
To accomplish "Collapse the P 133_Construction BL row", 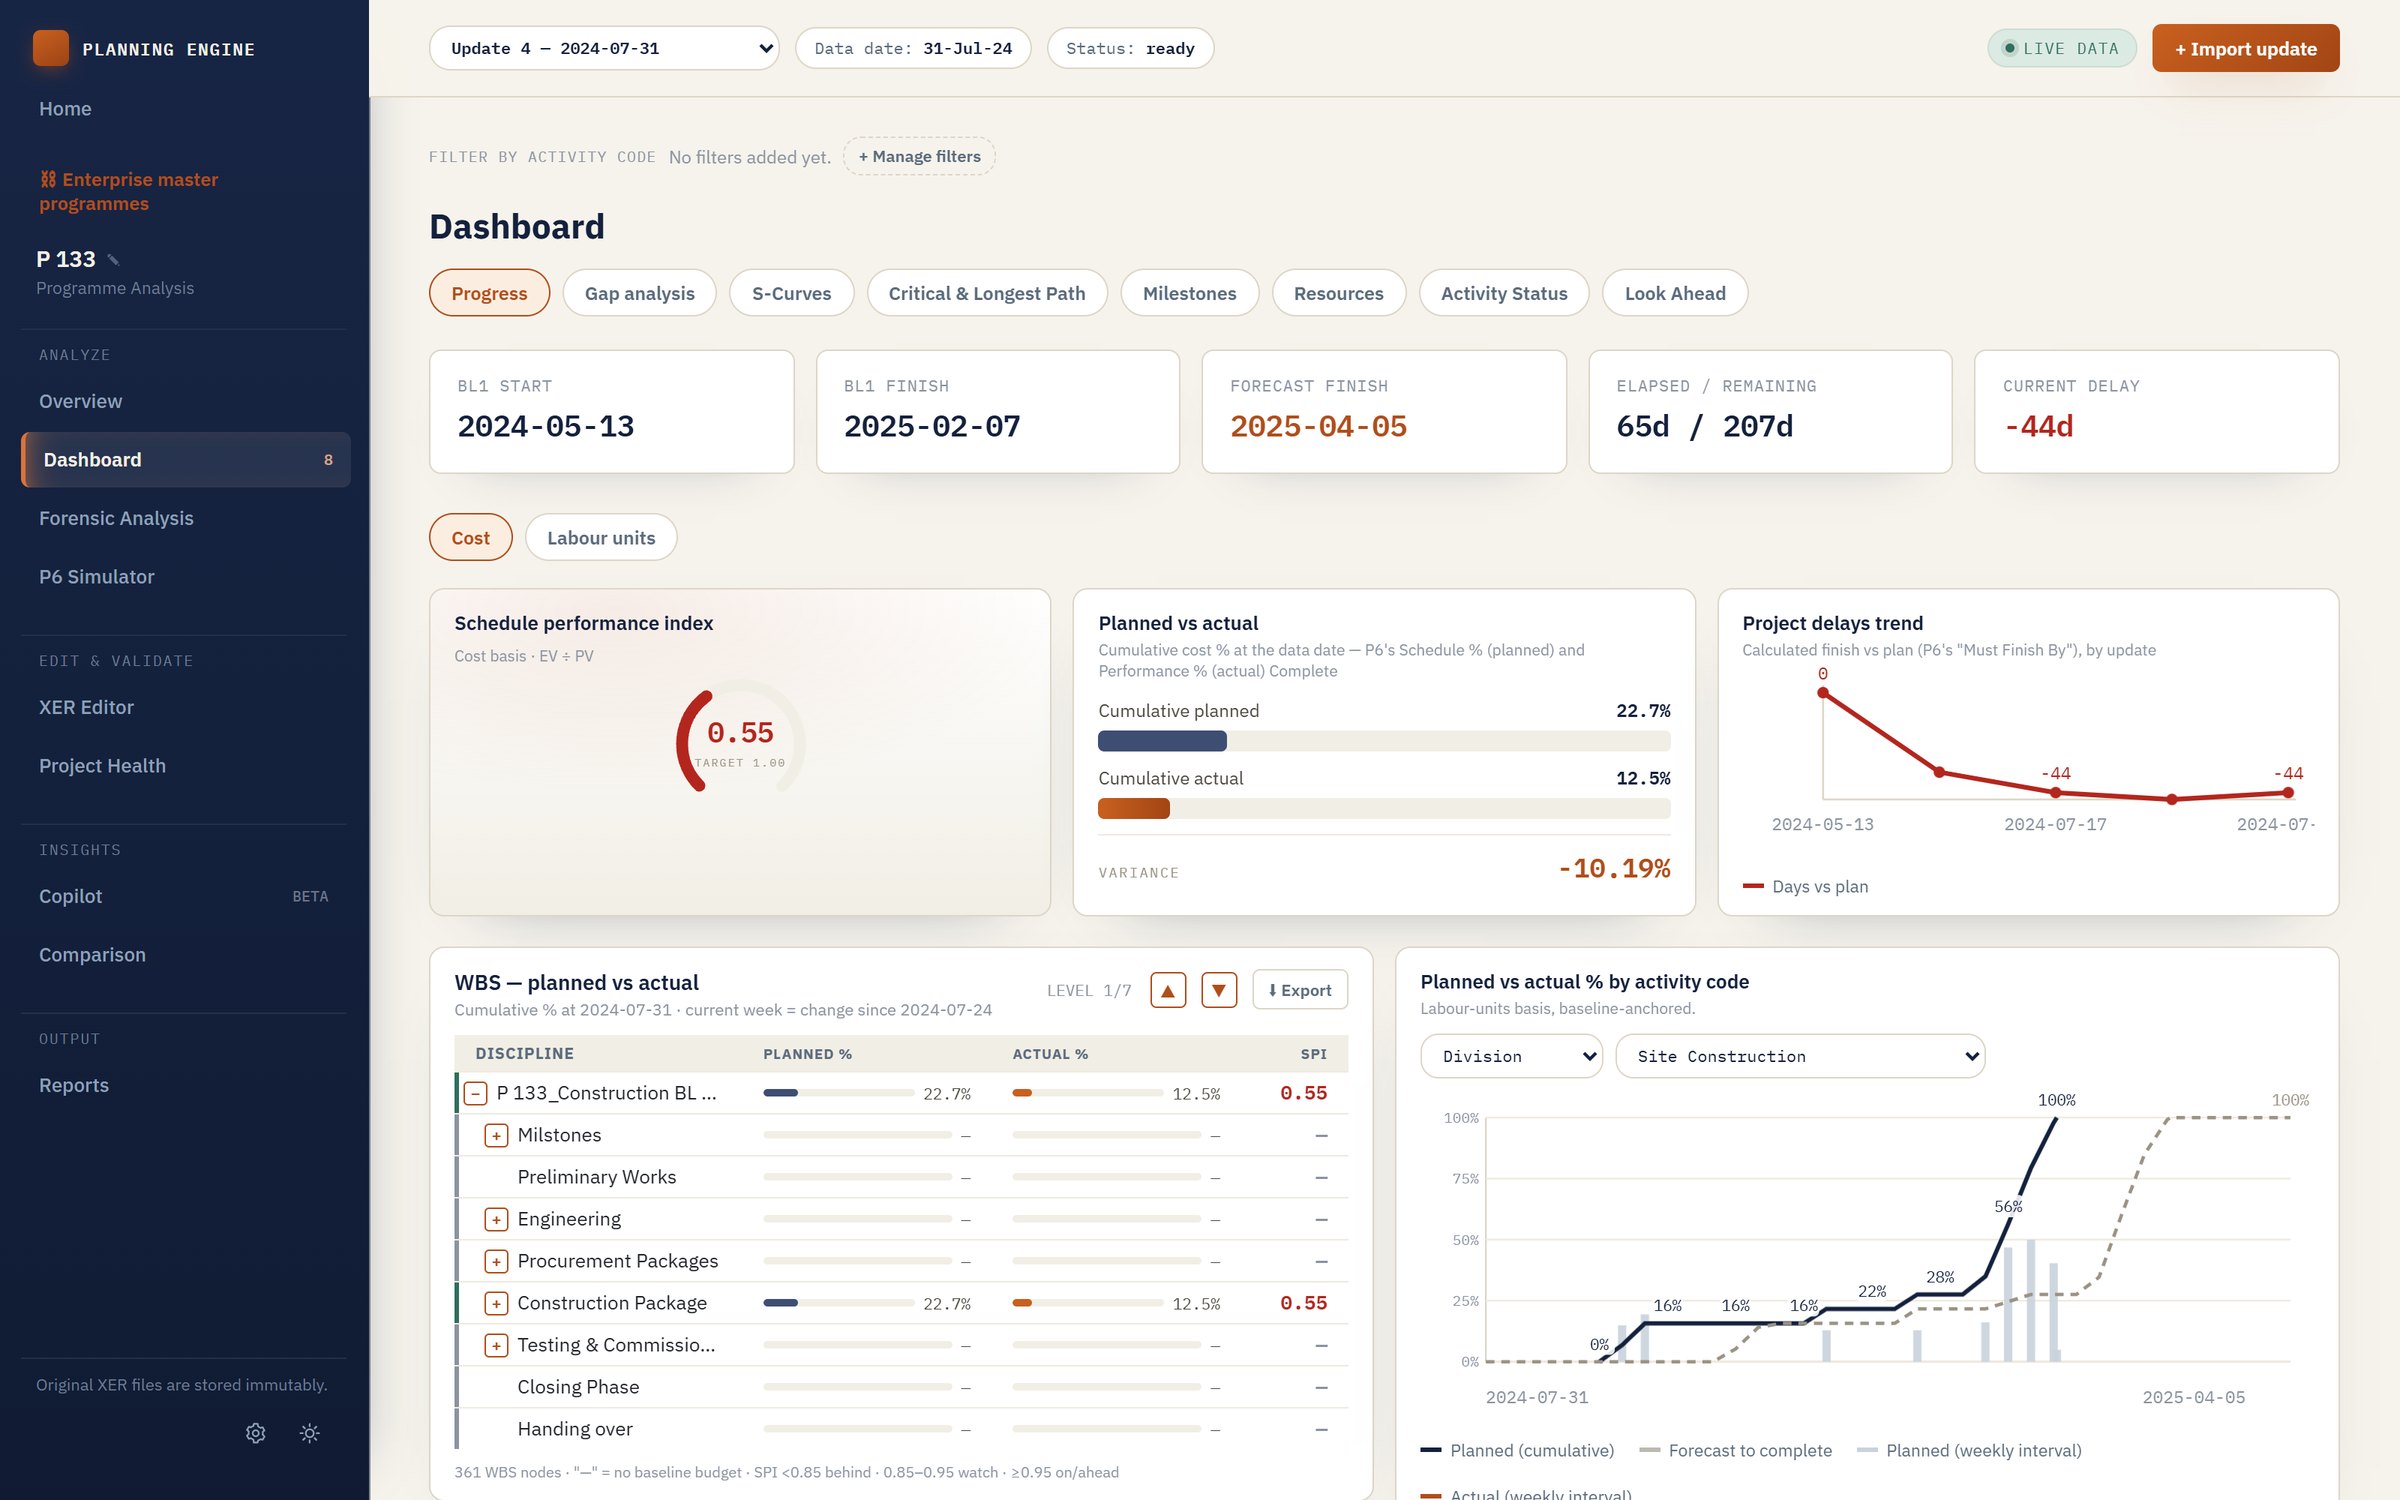I will click(476, 1093).
